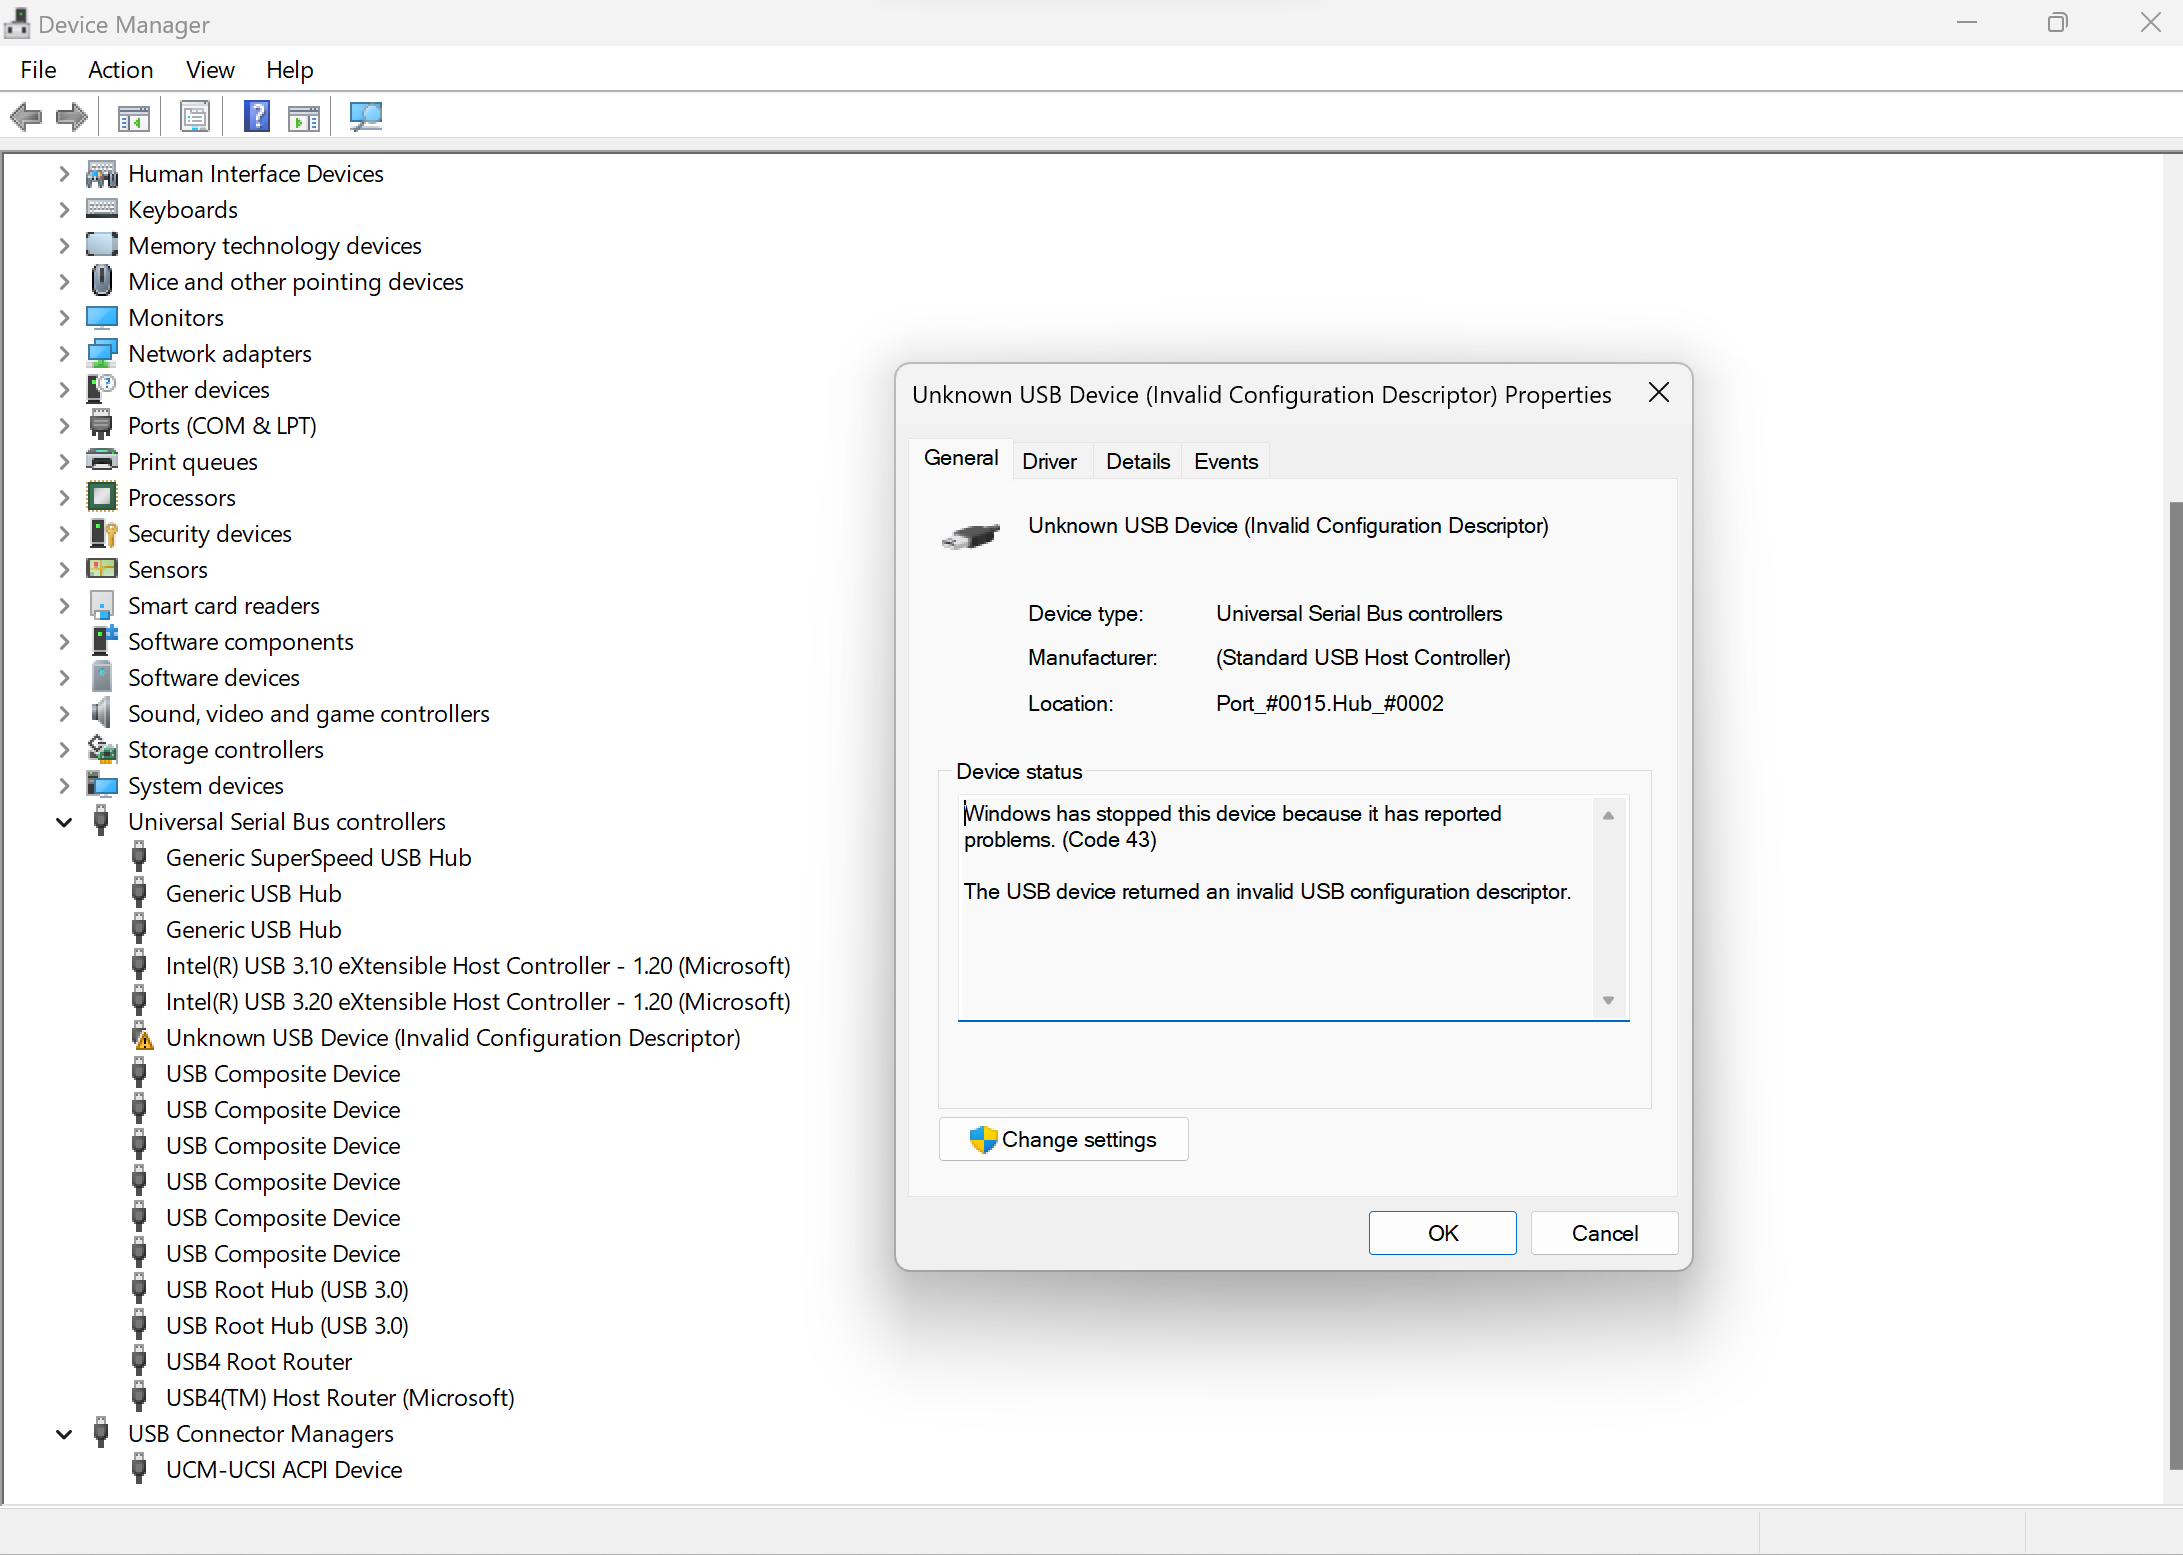The width and height of the screenshot is (2183, 1555).
Task: Click the Action pane toolbar icon
Action: [304, 117]
